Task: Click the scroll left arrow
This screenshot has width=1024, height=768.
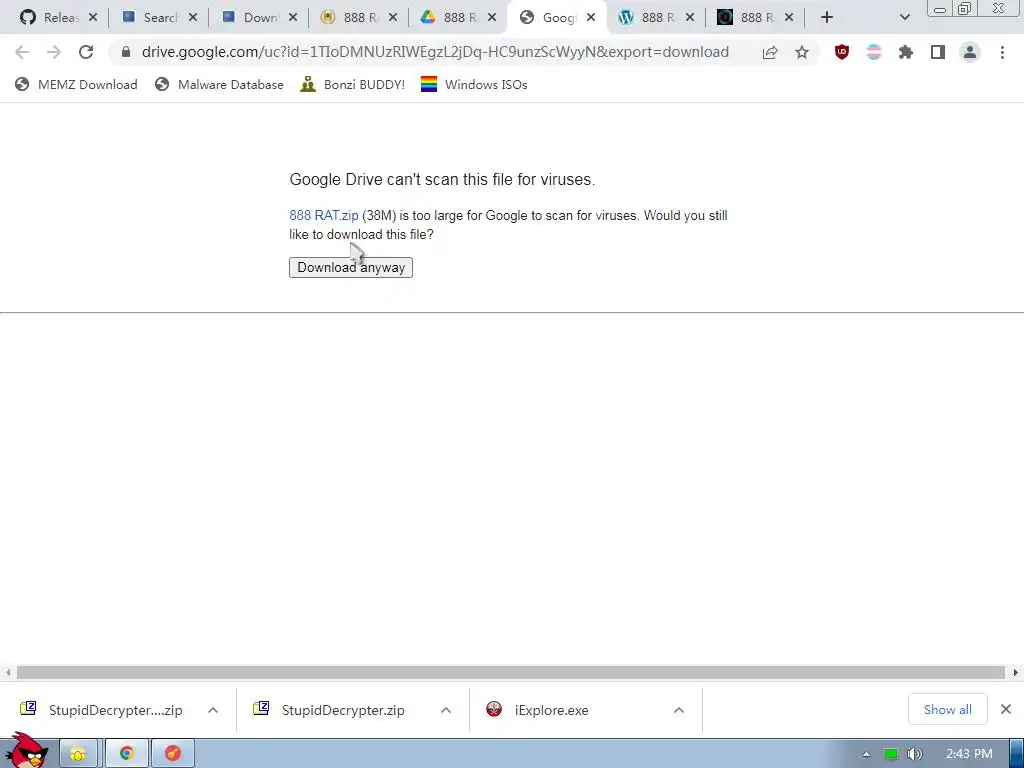Action: [x=7, y=672]
